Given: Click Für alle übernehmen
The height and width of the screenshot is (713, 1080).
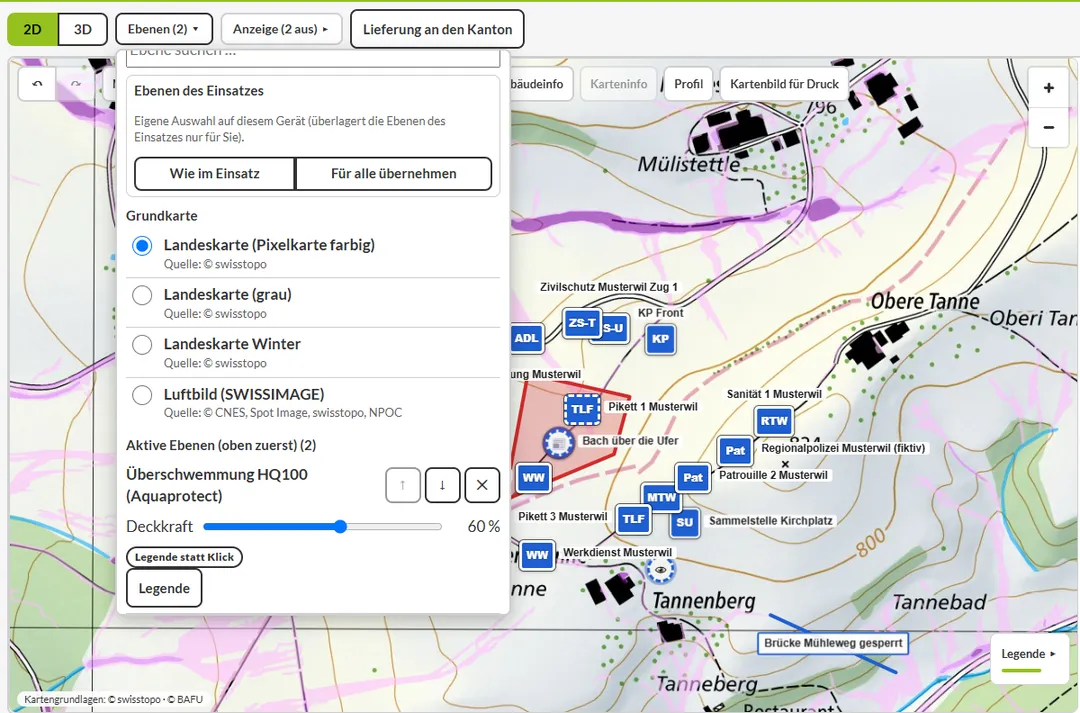Looking at the screenshot, I should 393,174.
